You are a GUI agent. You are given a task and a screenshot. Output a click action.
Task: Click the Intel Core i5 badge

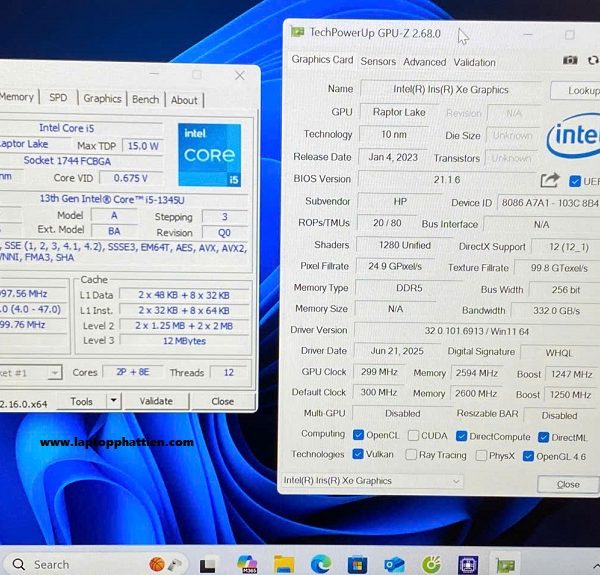pos(209,155)
